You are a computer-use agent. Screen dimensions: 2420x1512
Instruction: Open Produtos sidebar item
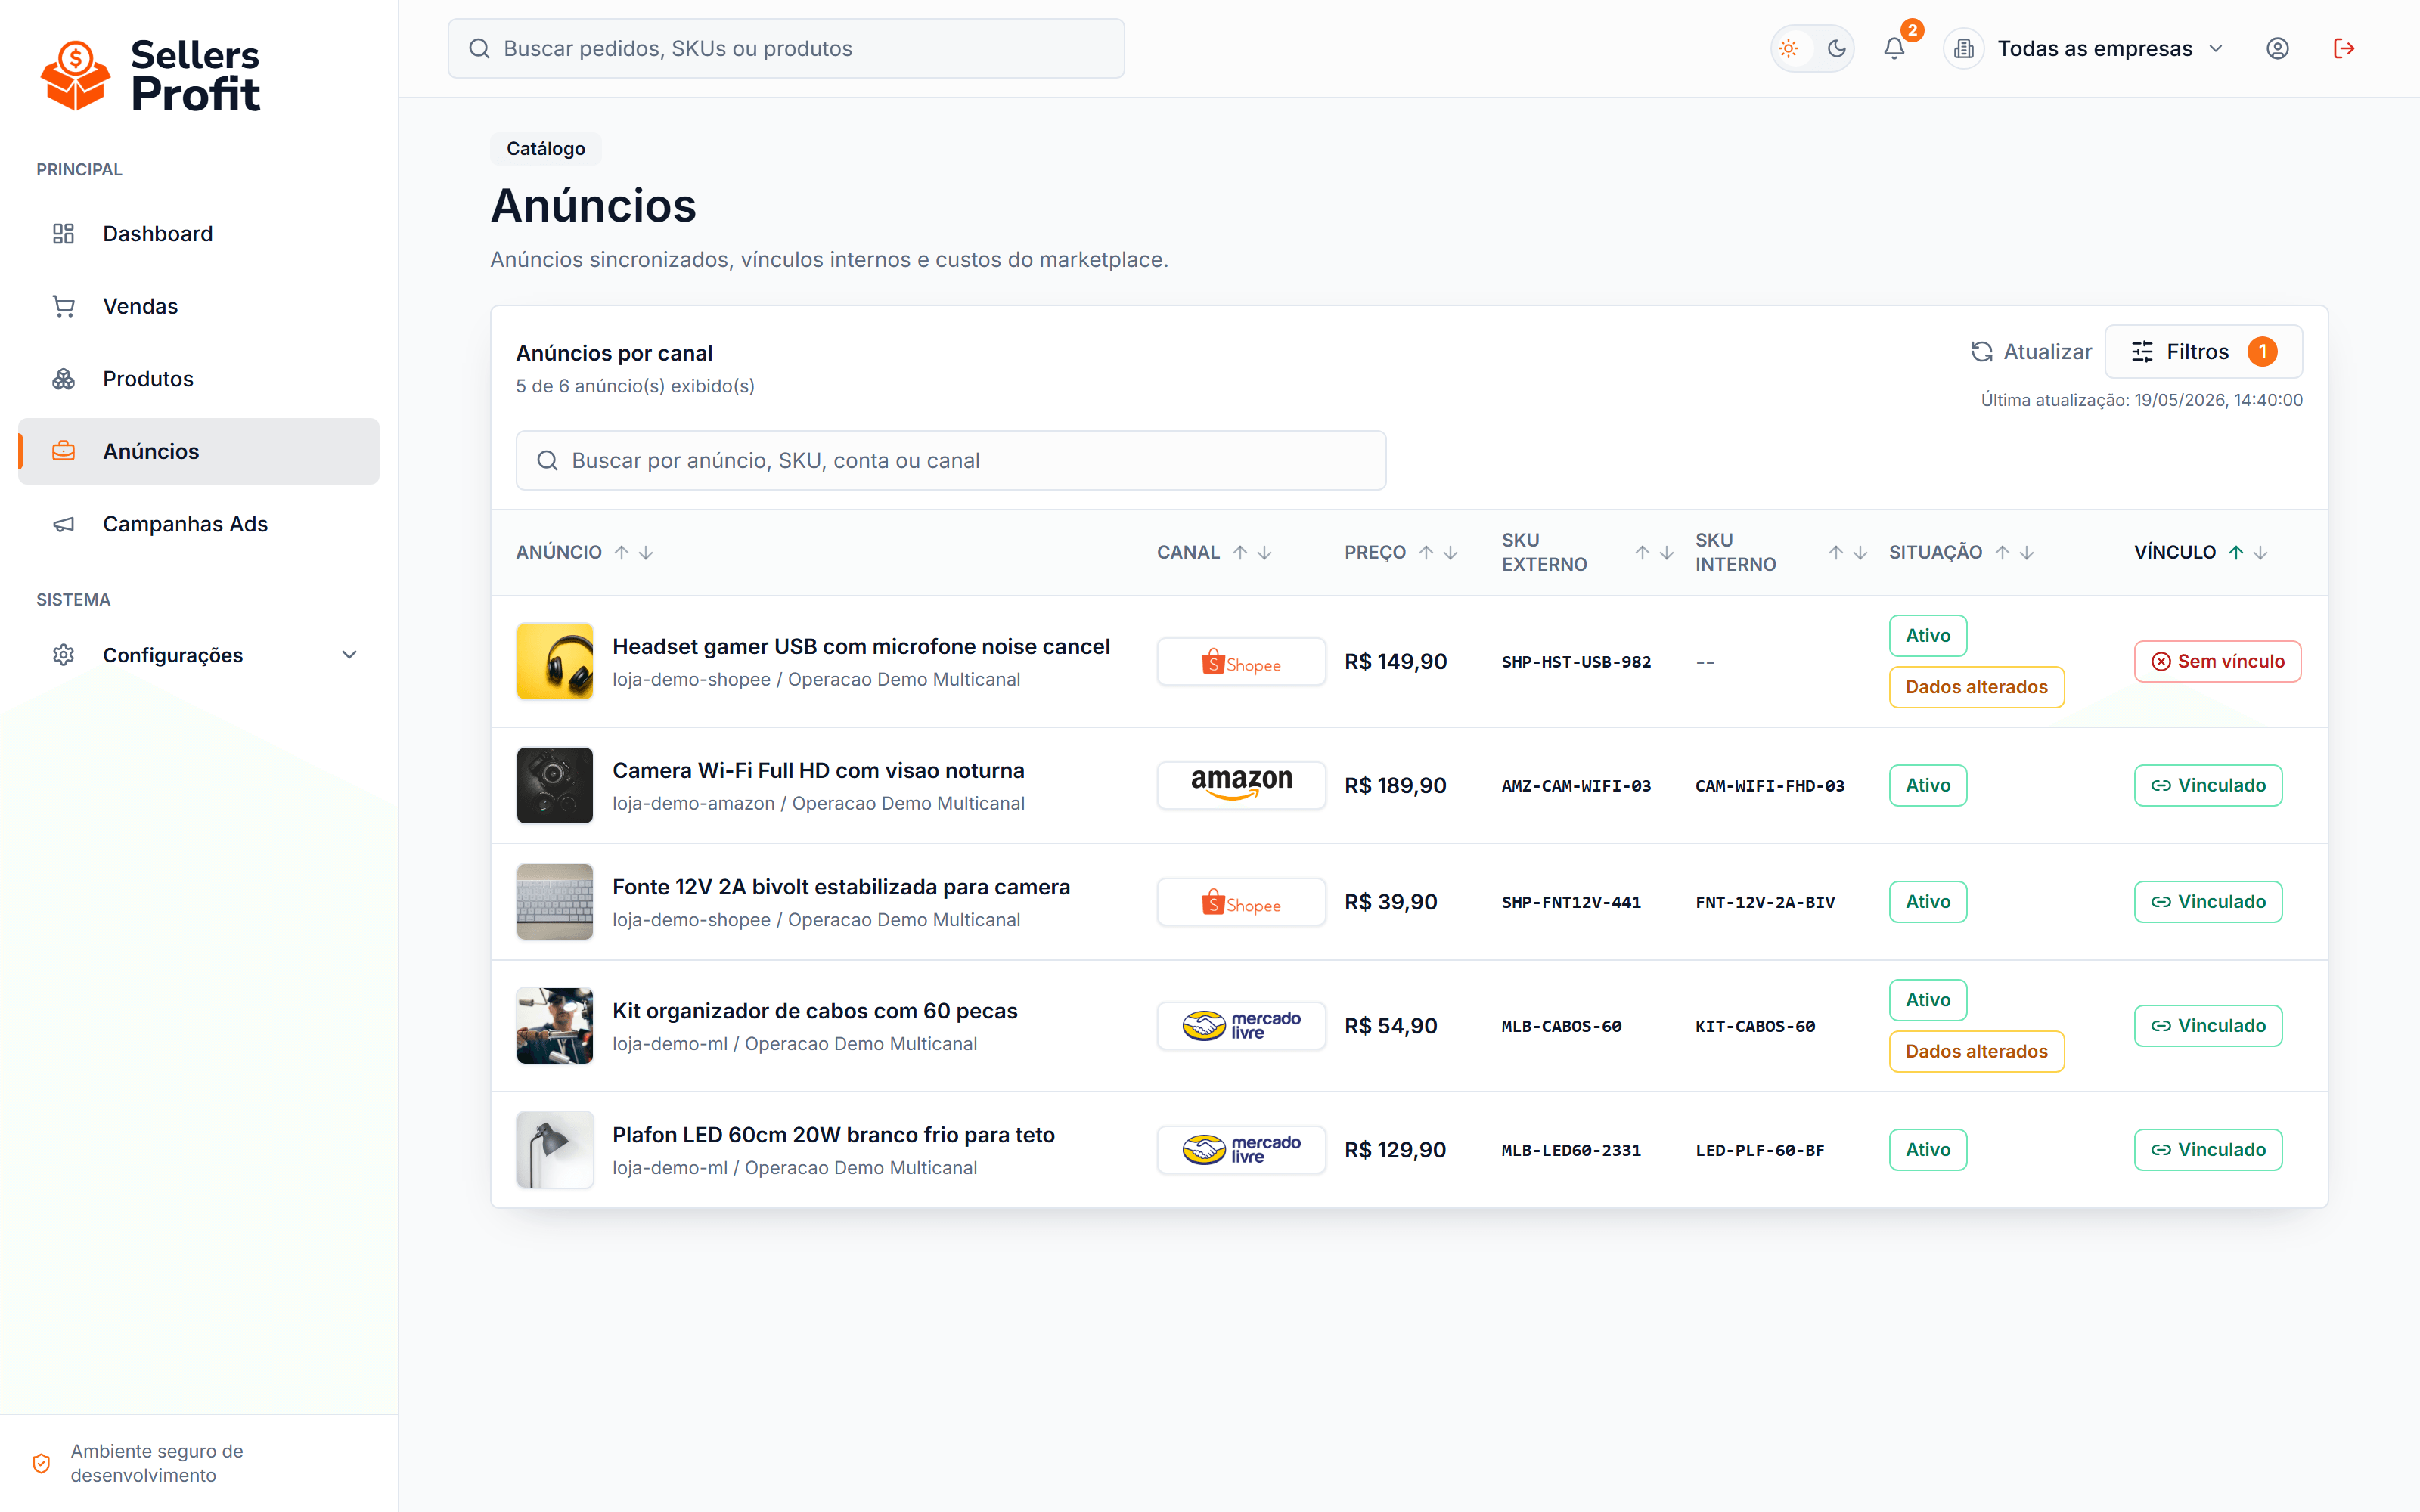click(199, 379)
